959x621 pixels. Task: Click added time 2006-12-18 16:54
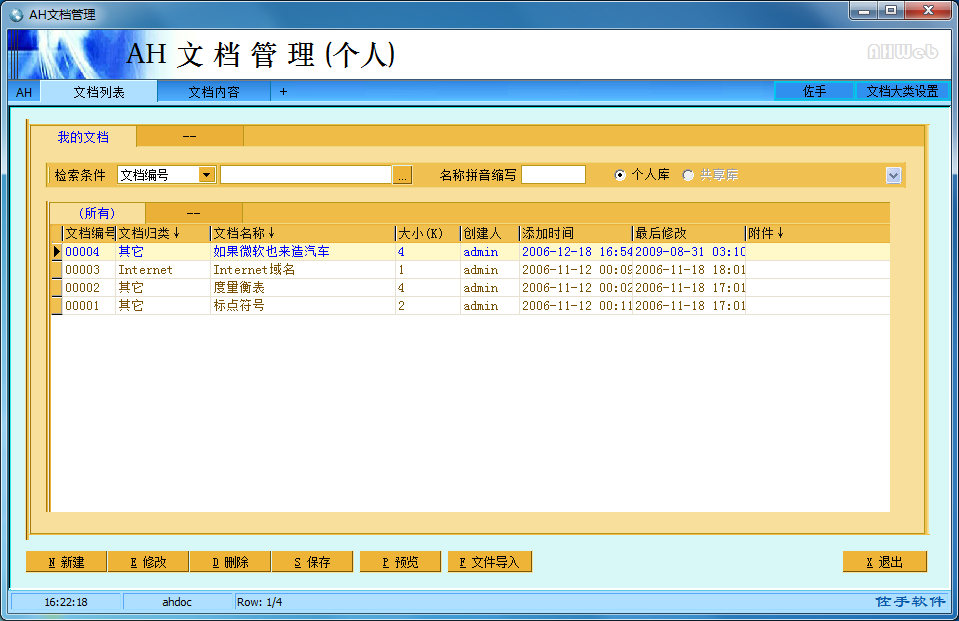point(576,252)
